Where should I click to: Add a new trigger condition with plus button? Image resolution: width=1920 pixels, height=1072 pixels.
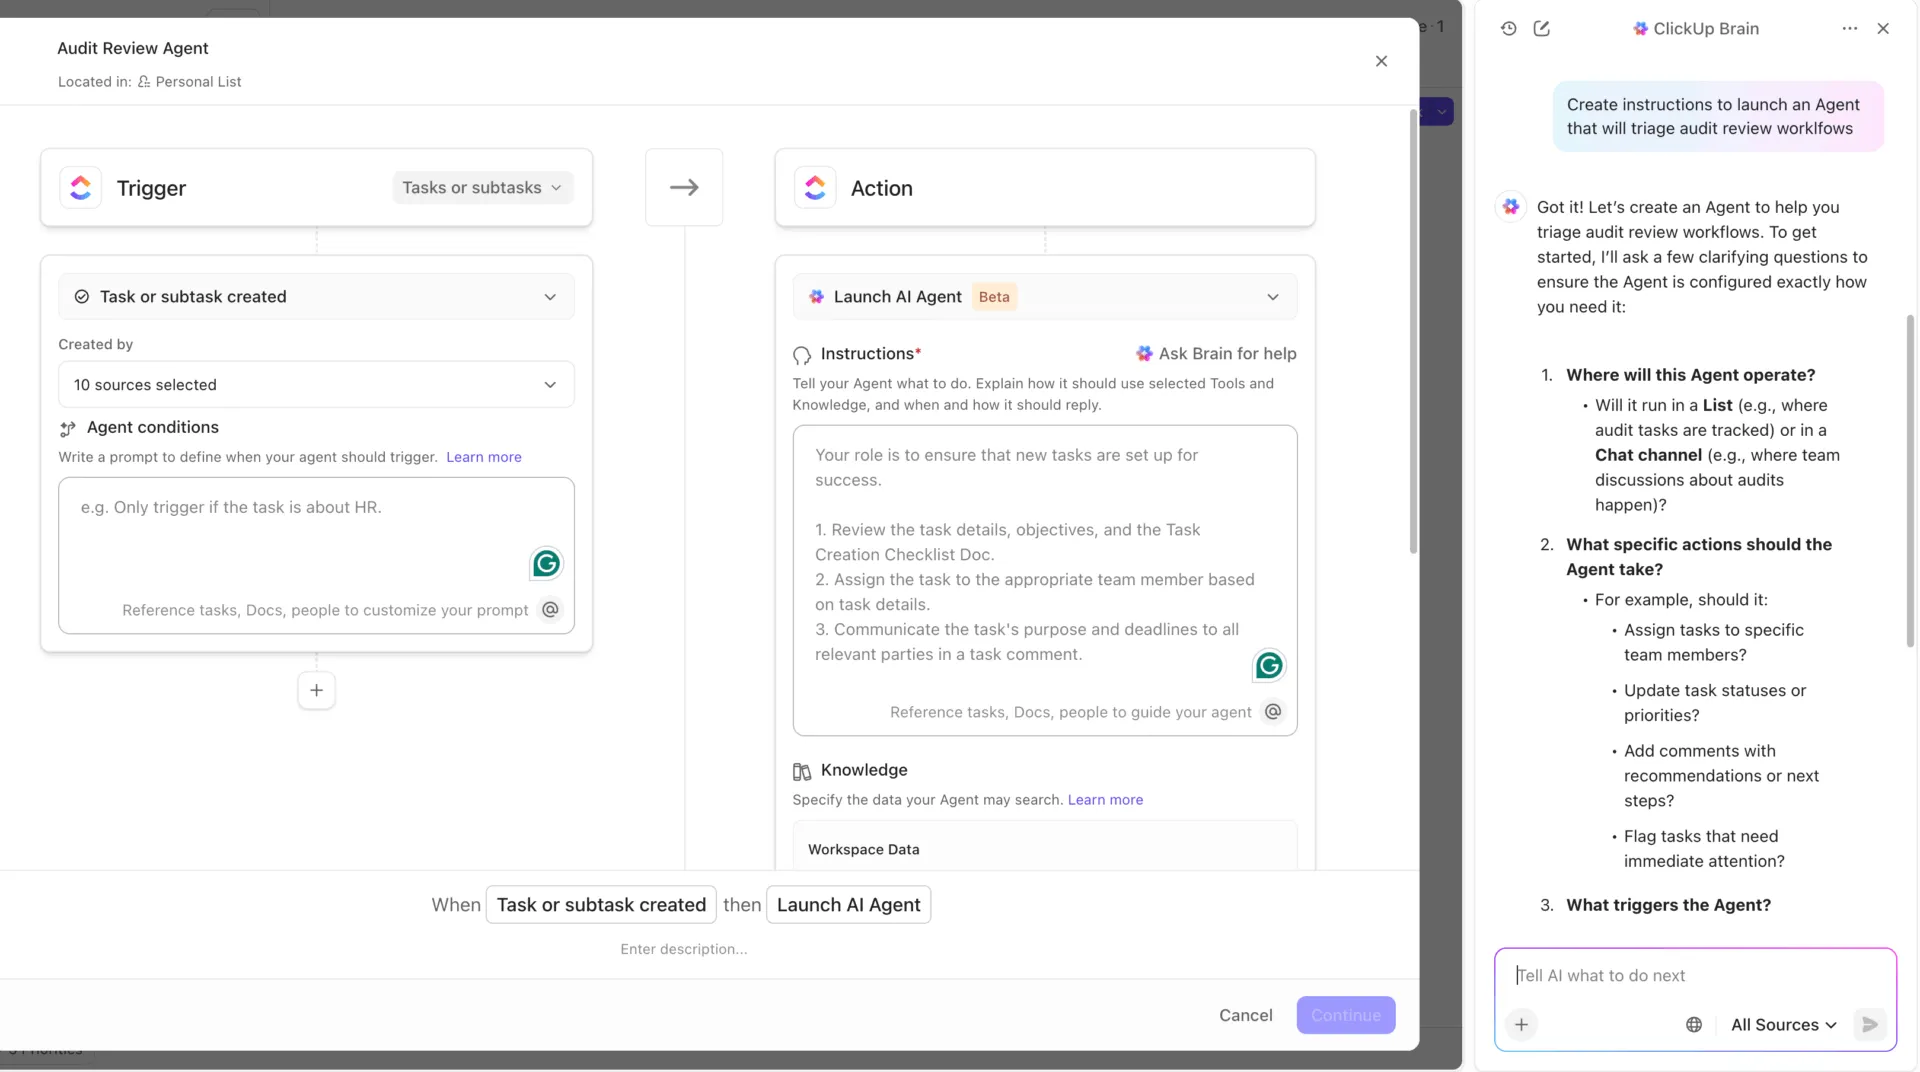316,690
